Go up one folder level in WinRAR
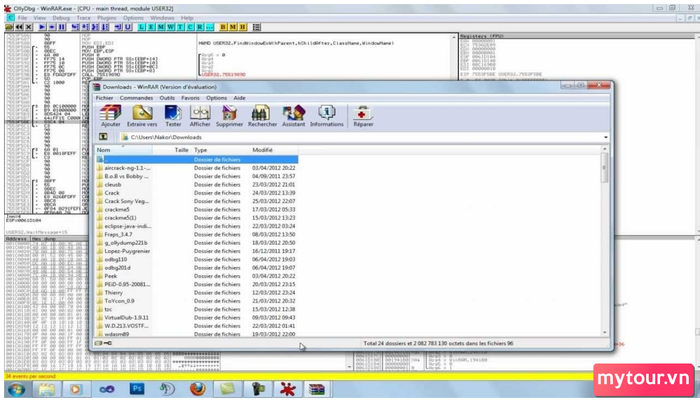Screen dimensions: 700x404 pos(103,137)
